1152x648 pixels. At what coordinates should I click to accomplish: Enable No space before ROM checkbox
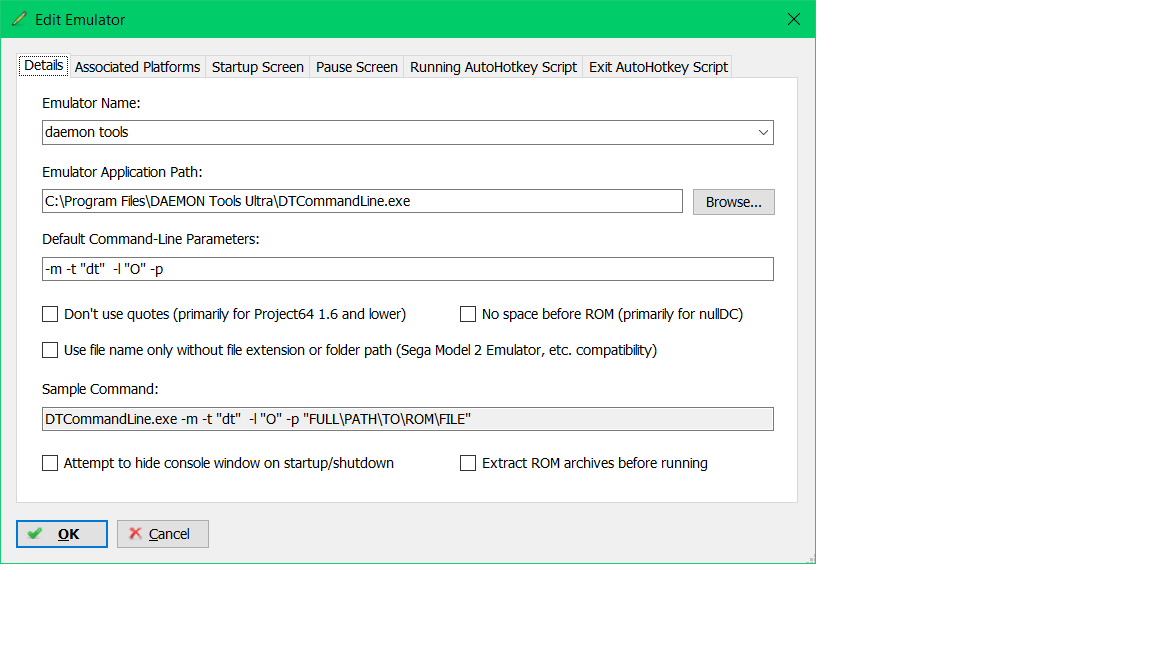click(468, 314)
